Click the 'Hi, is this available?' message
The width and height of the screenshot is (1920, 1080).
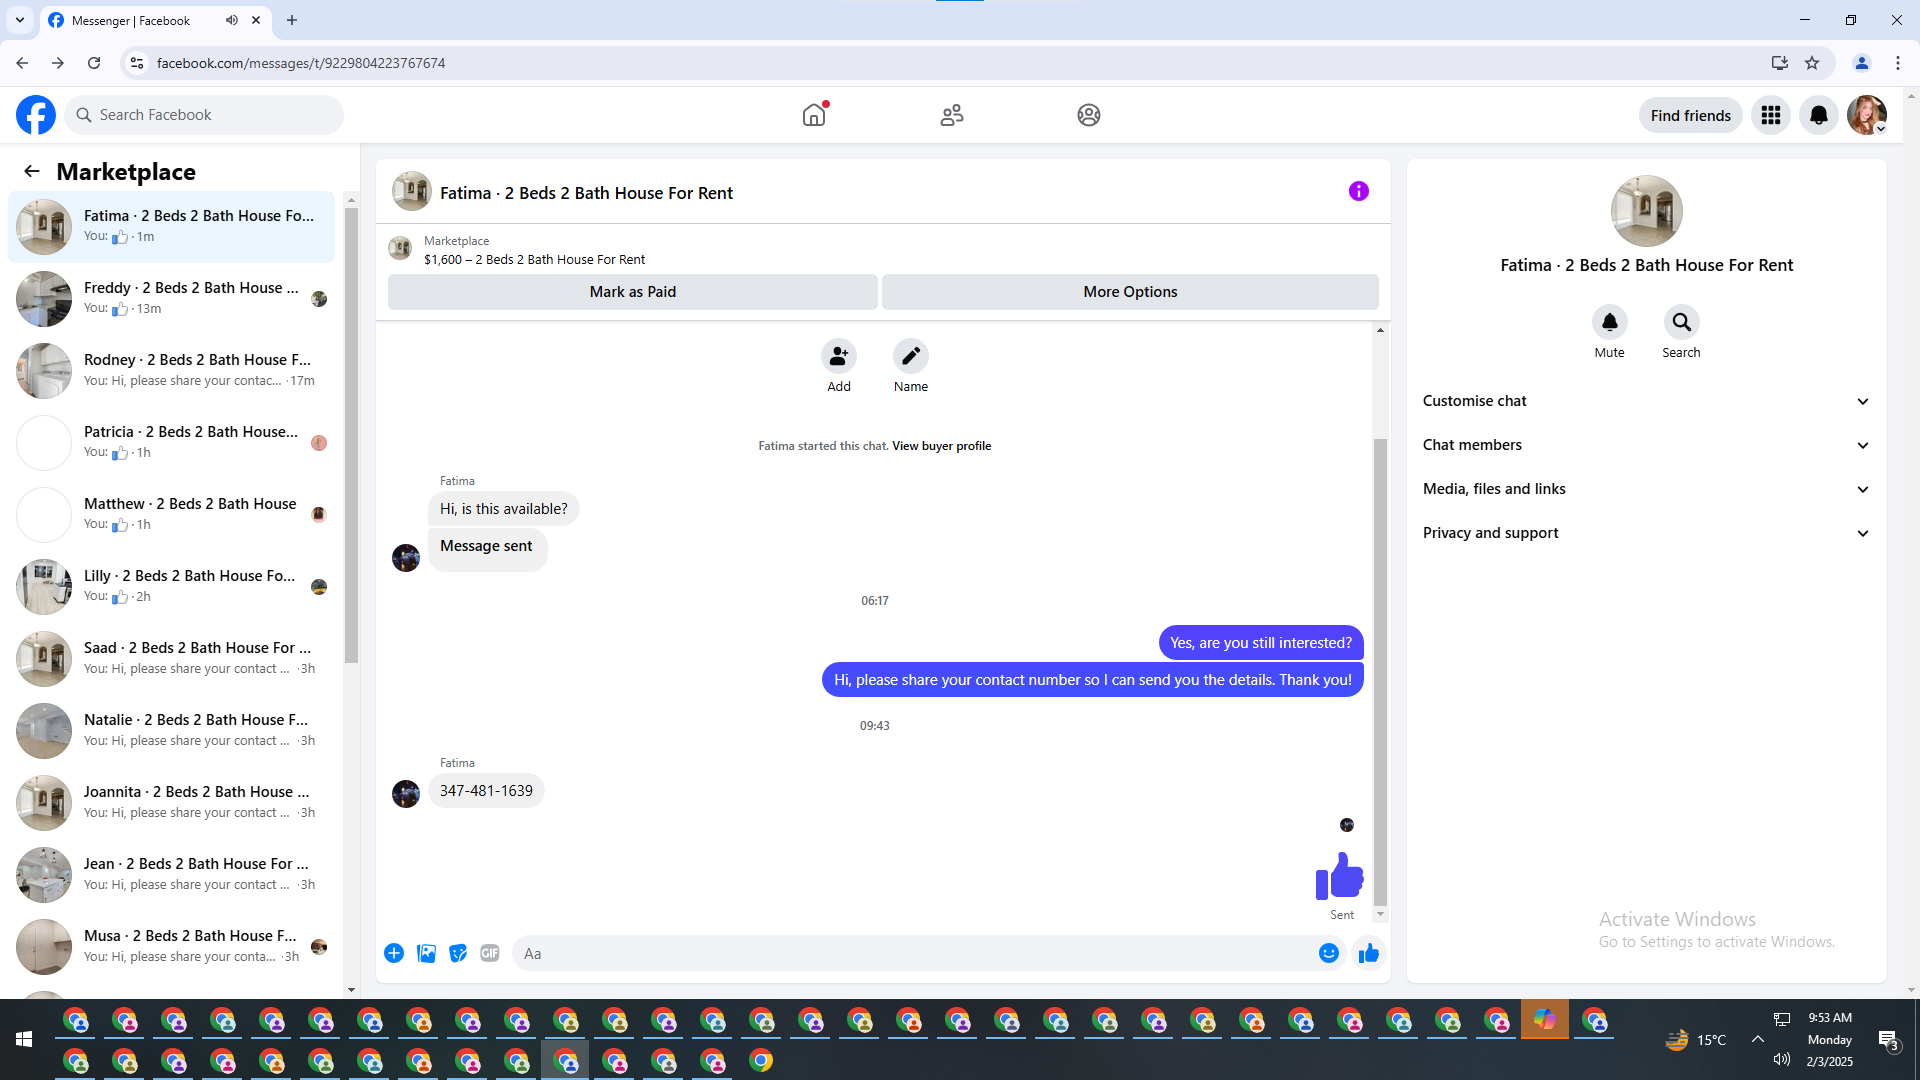click(x=503, y=509)
